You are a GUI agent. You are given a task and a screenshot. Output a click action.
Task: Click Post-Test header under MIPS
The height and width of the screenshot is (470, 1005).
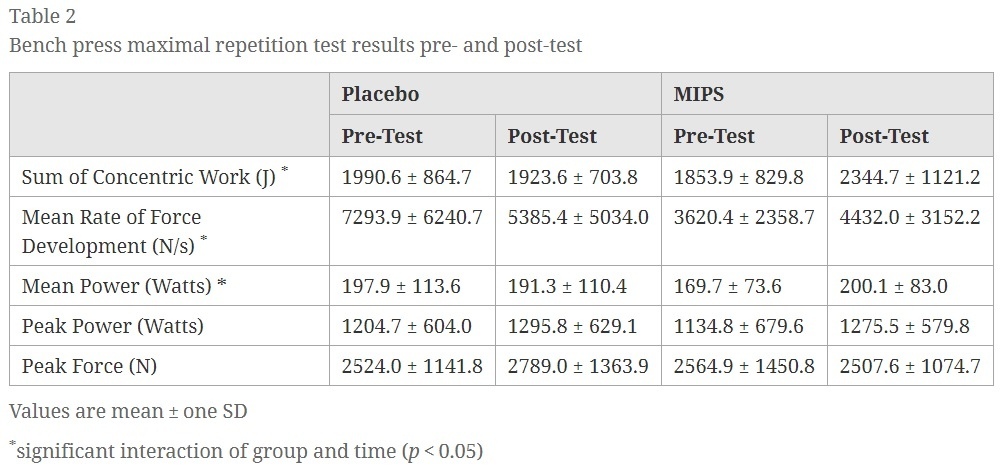pos(884,136)
